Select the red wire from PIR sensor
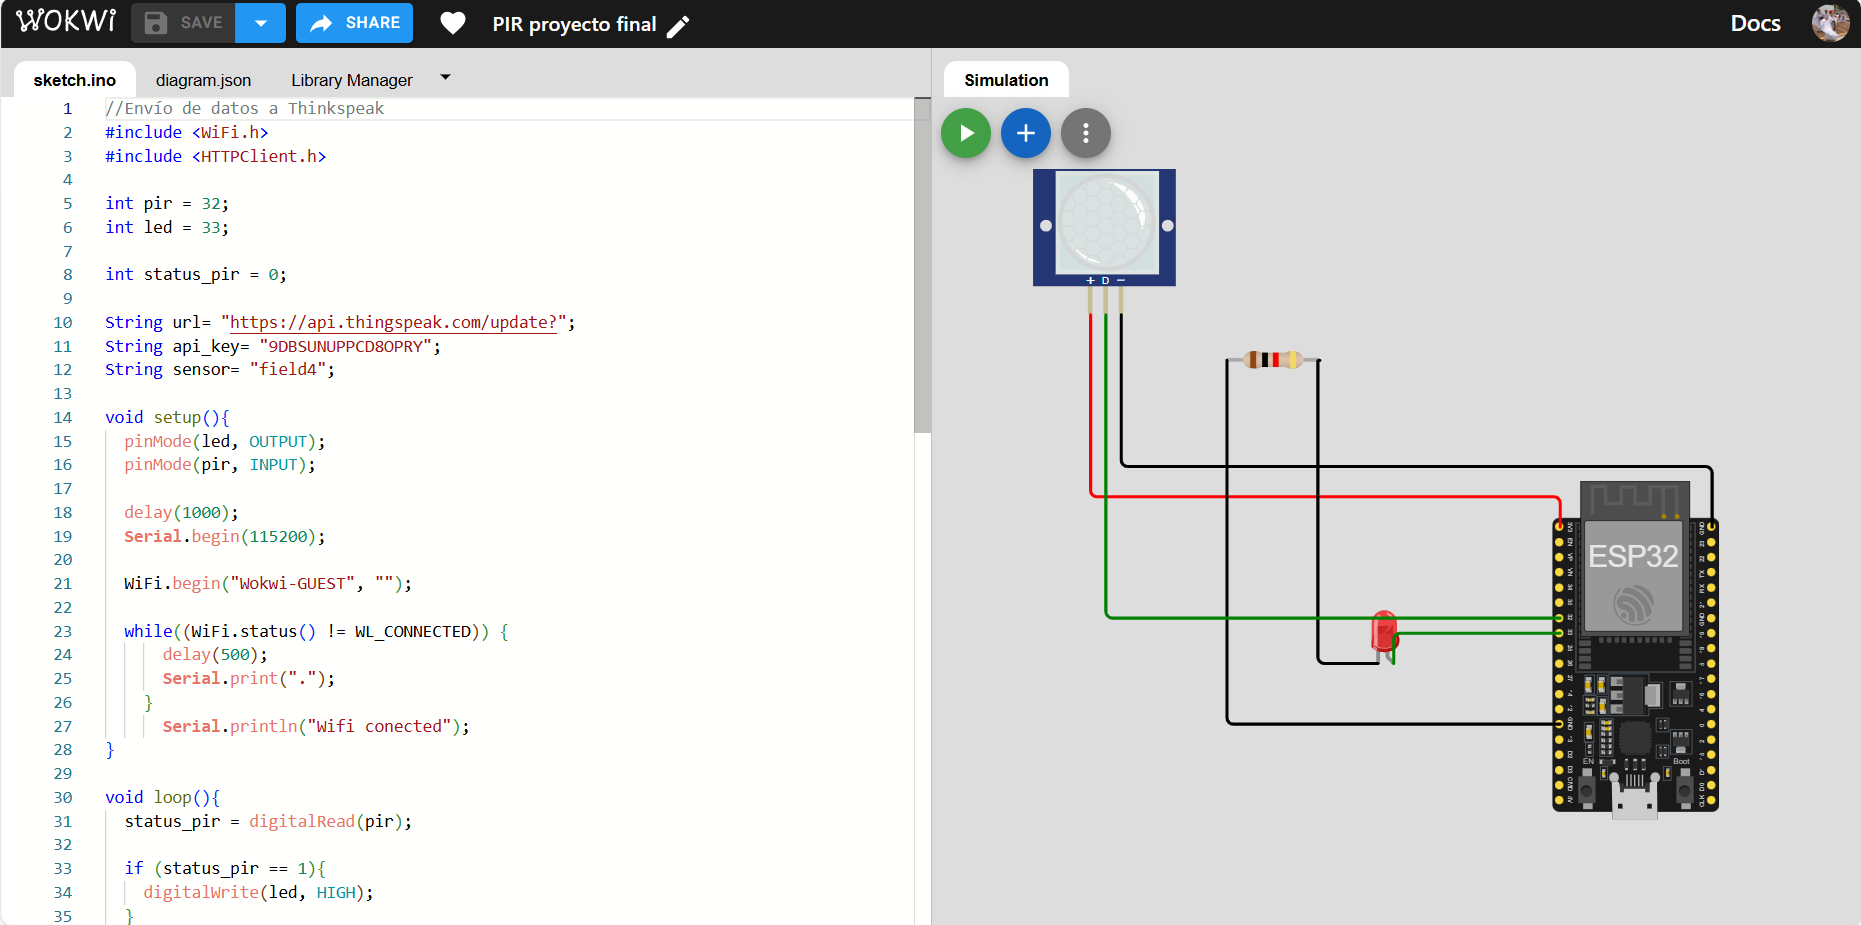 click(x=1325, y=496)
